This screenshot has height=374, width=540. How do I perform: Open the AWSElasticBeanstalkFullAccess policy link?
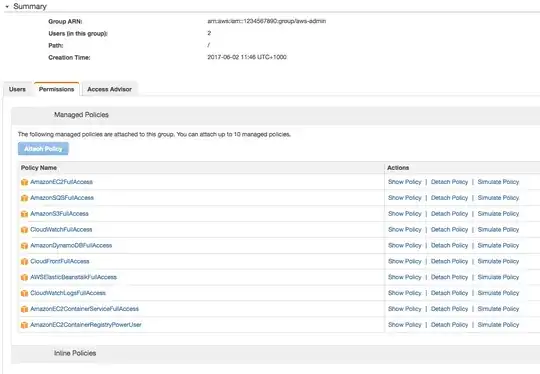click(74, 277)
